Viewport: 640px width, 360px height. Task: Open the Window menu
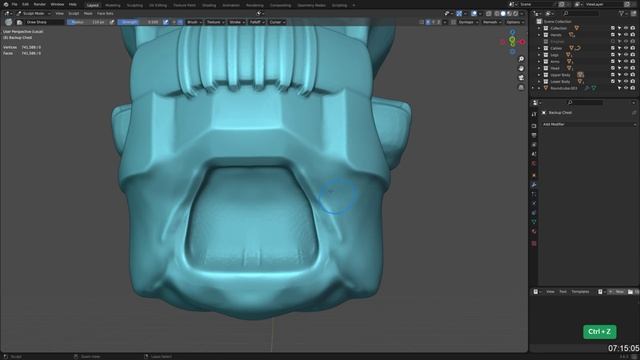click(57, 4)
